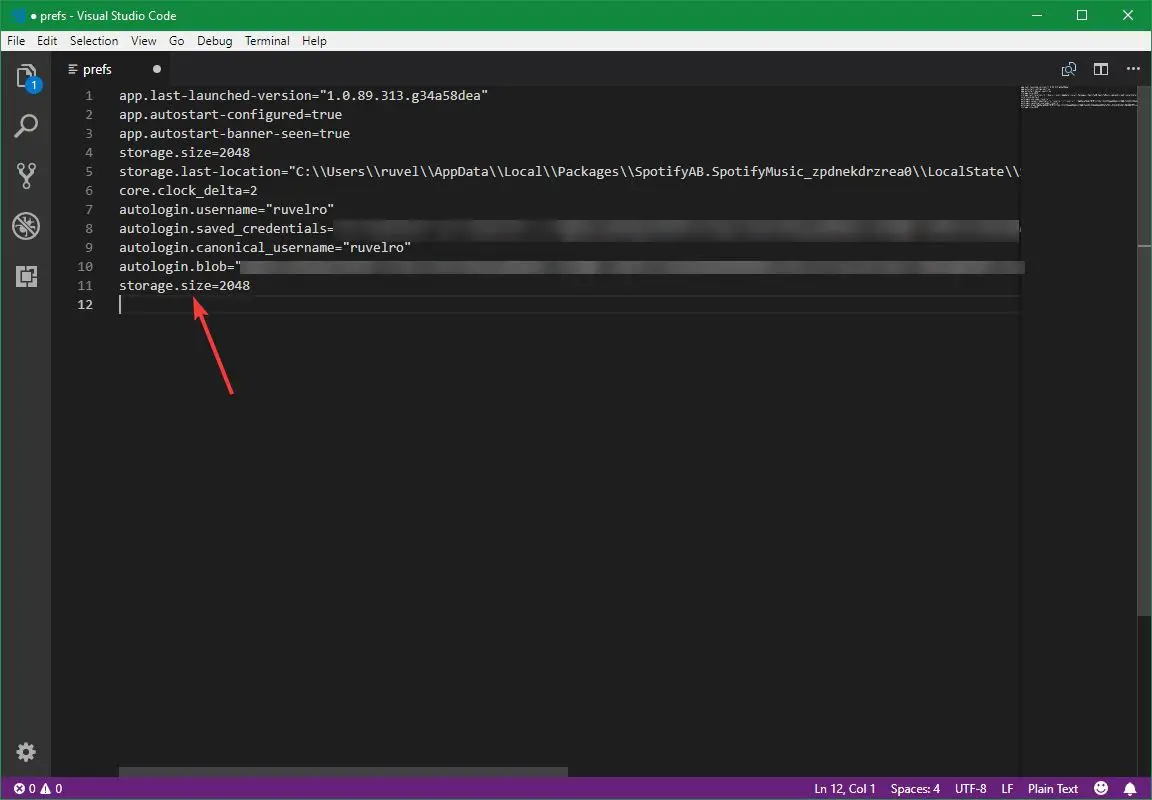Click the minimap code preview
Screen dimensions: 1152x800
pyautogui.click(x=1079, y=97)
